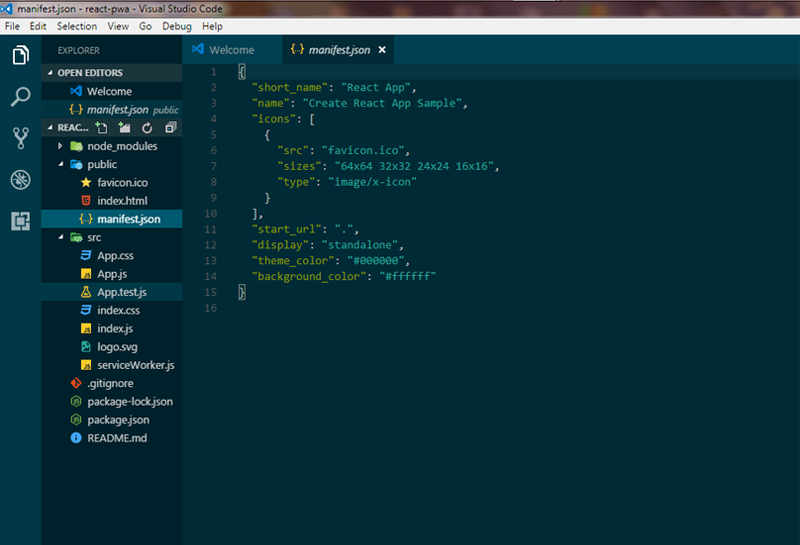Collapse the Open Editors section
Screen dimensions: 800x545
[51, 73]
